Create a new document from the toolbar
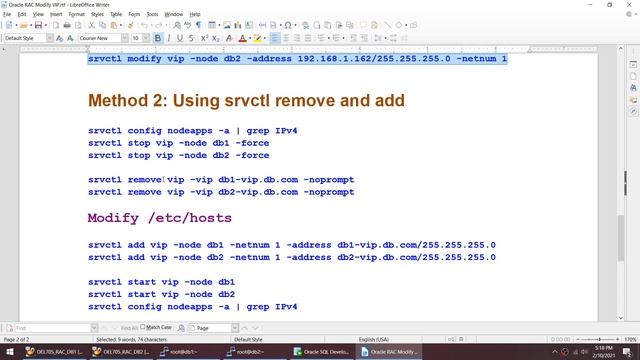This screenshot has width=640, height=360. coord(9,25)
